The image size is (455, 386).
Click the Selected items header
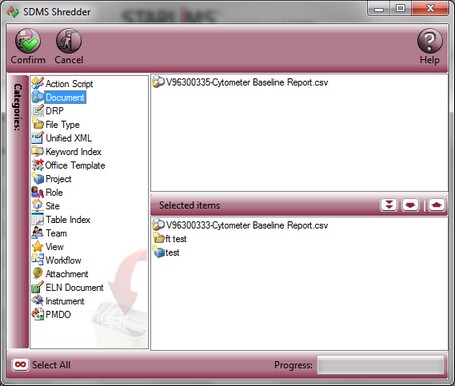coord(189,205)
